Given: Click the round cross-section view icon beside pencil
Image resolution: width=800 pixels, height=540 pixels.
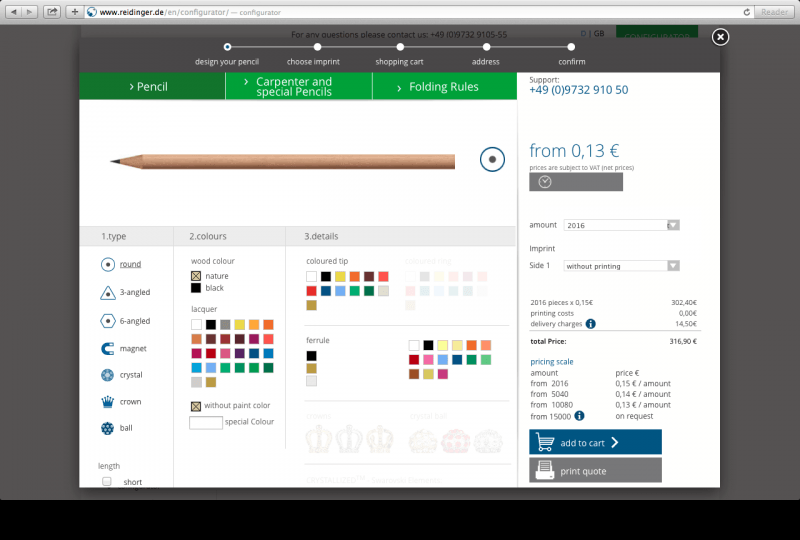Looking at the screenshot, I should point(492,159).
